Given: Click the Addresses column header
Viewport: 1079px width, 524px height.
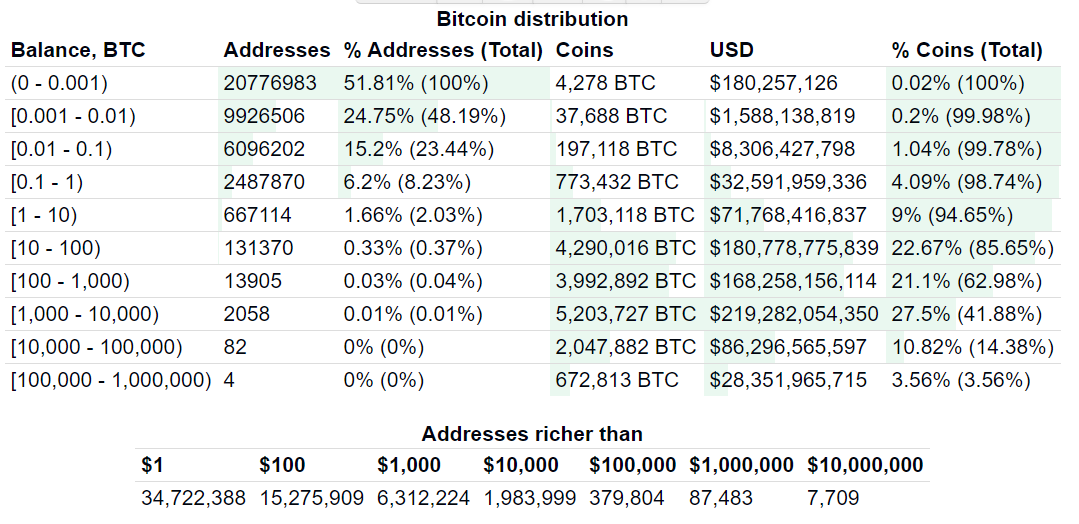Looking at the screenshot, I should pyautogui.click(x=277, y=50).
